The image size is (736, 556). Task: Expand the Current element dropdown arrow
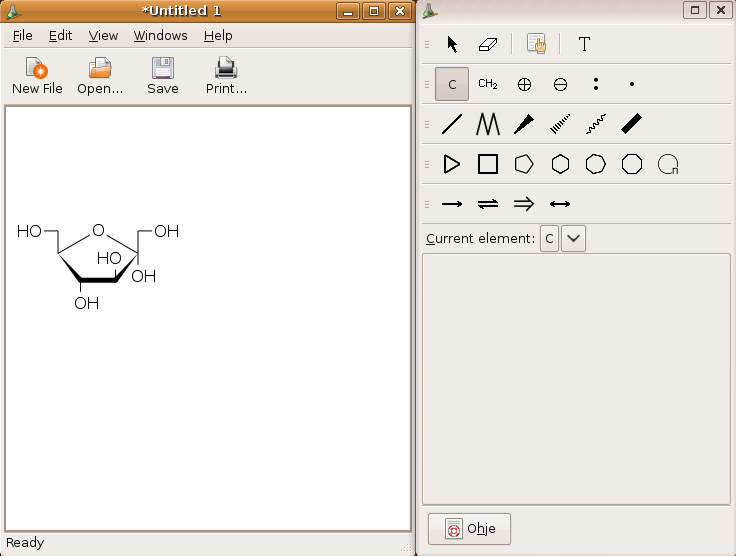click(x=574, y=239)
